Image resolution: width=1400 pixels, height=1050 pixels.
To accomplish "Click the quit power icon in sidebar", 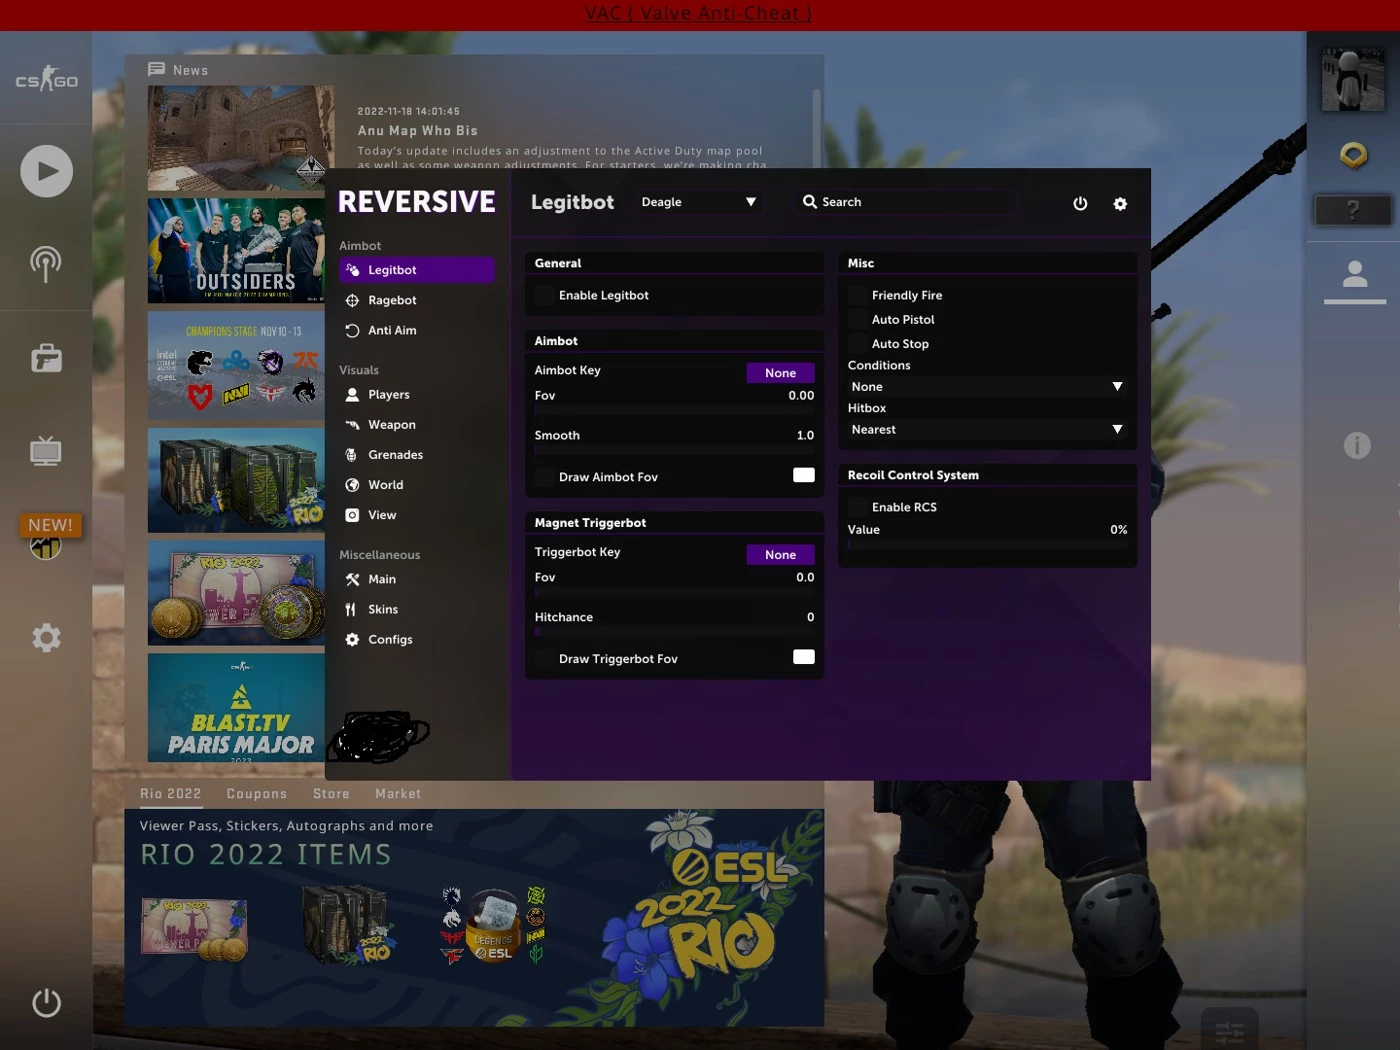I will click(46, 1002).
